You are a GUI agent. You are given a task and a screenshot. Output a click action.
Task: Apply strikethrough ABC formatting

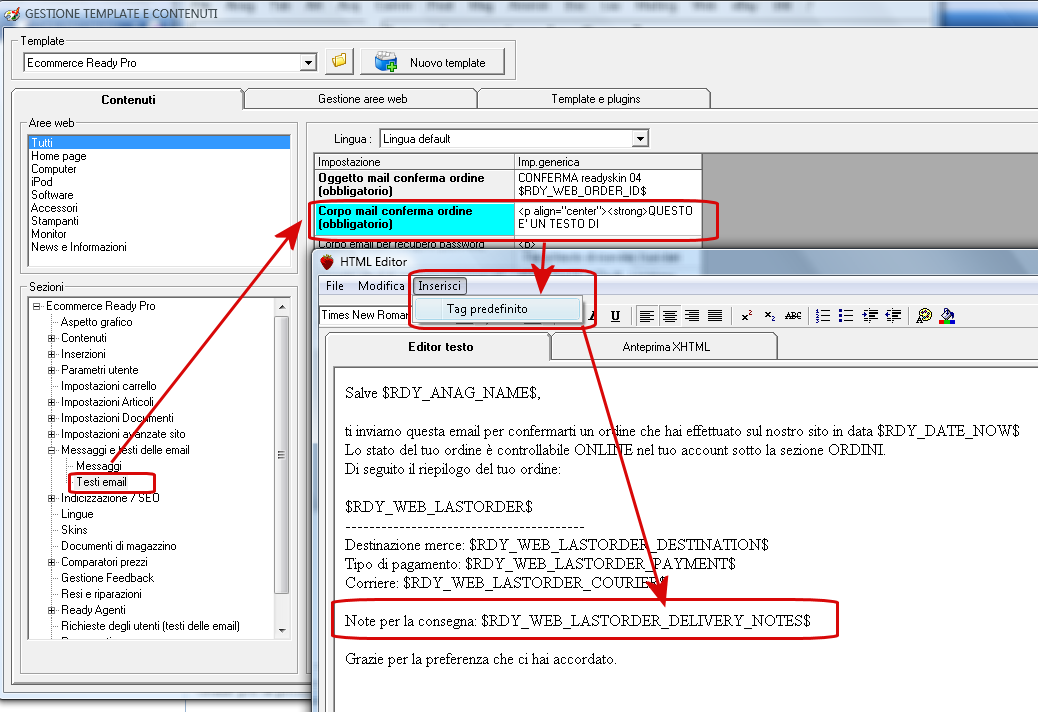click(793, 316)
